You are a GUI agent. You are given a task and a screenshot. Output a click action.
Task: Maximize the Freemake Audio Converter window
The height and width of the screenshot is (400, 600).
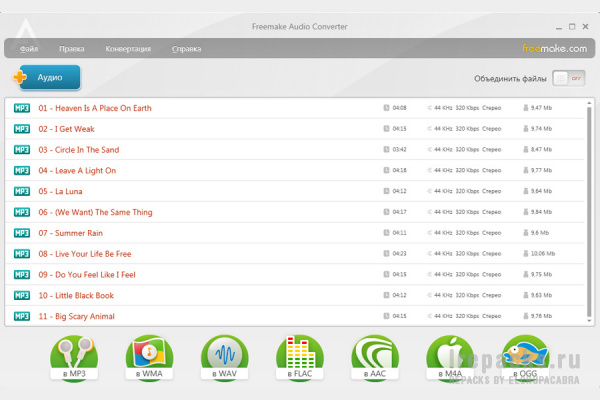click(572, 26)
